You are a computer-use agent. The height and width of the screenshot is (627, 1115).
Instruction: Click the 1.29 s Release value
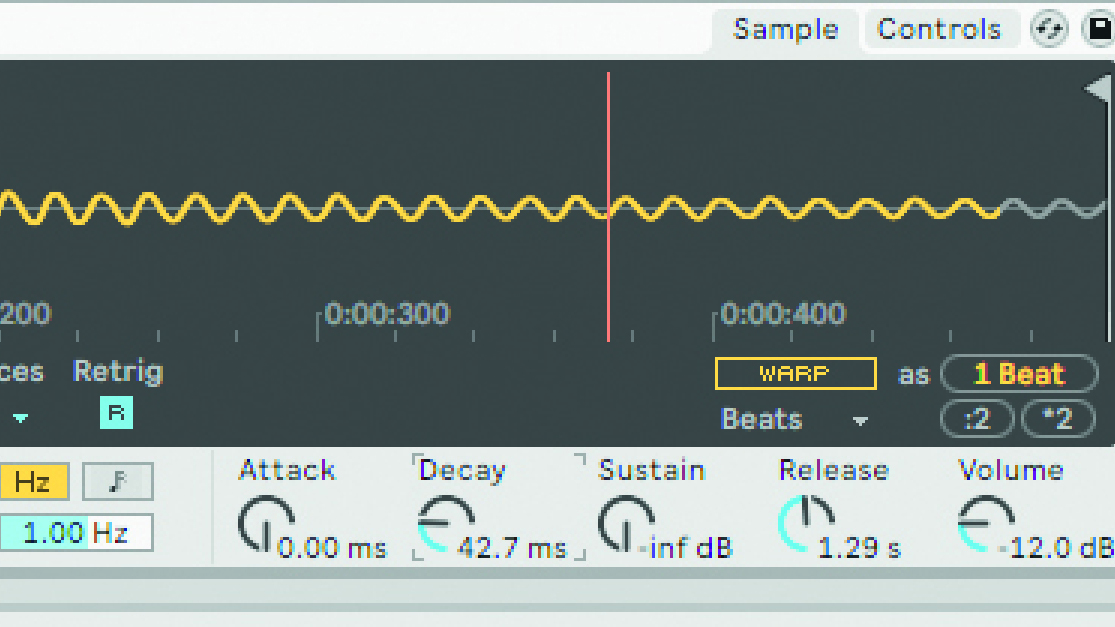(x=859, y=548)
